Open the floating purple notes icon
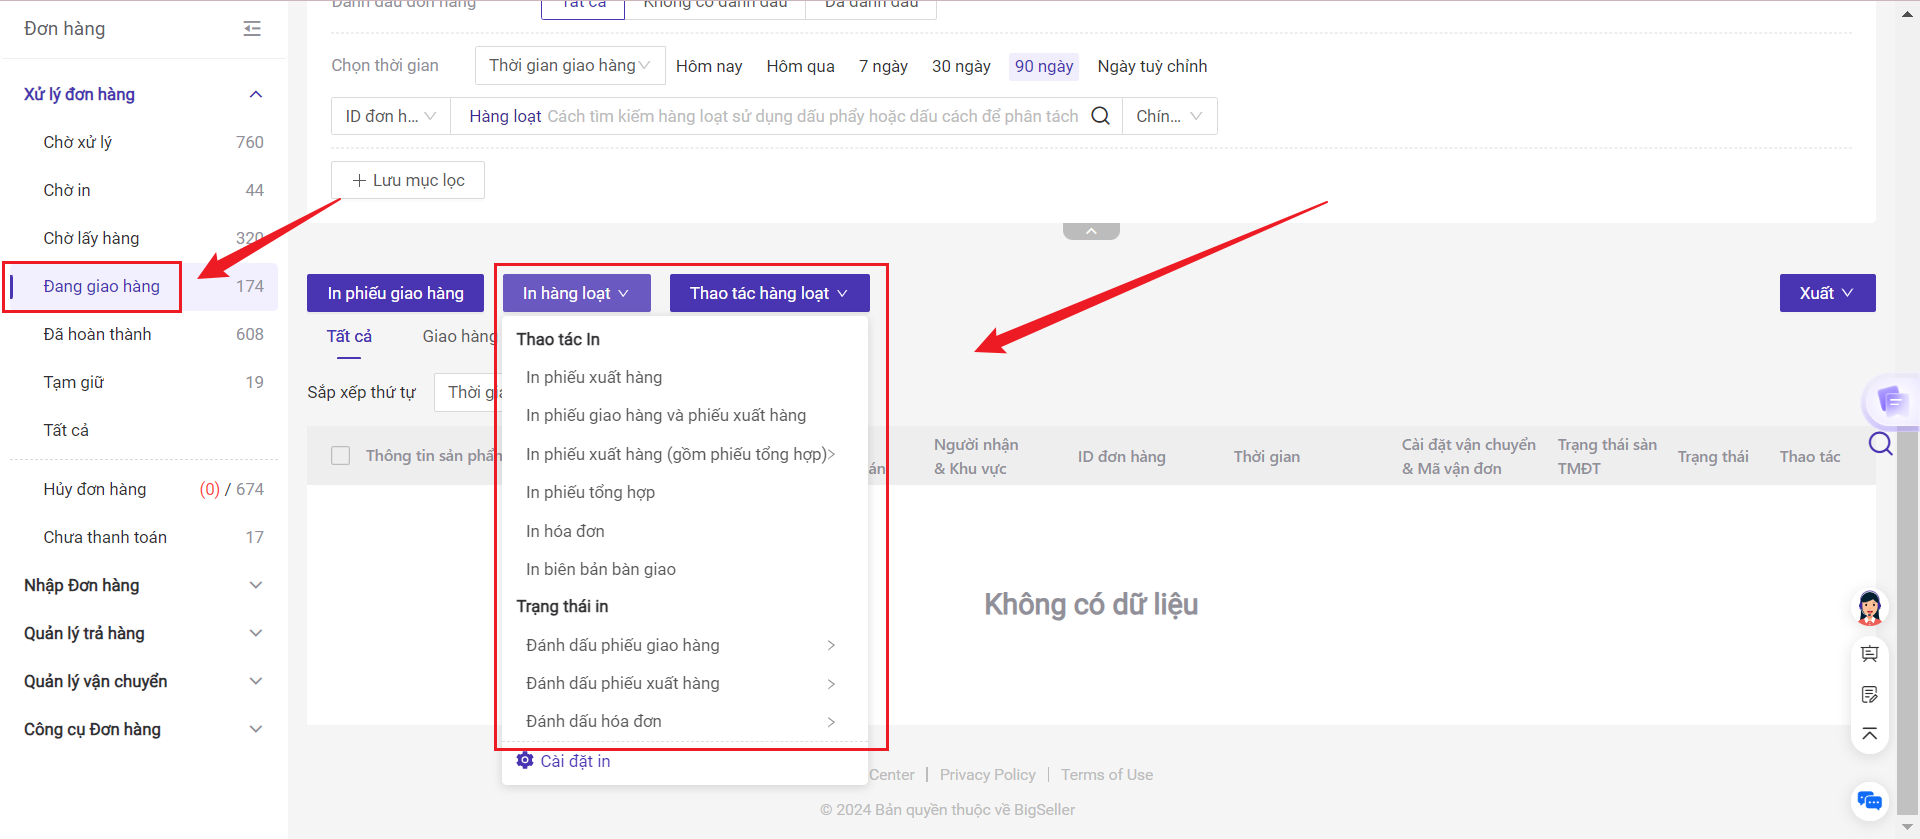The width and height of the screenshot is (1920, 839). pos(1890,401)
